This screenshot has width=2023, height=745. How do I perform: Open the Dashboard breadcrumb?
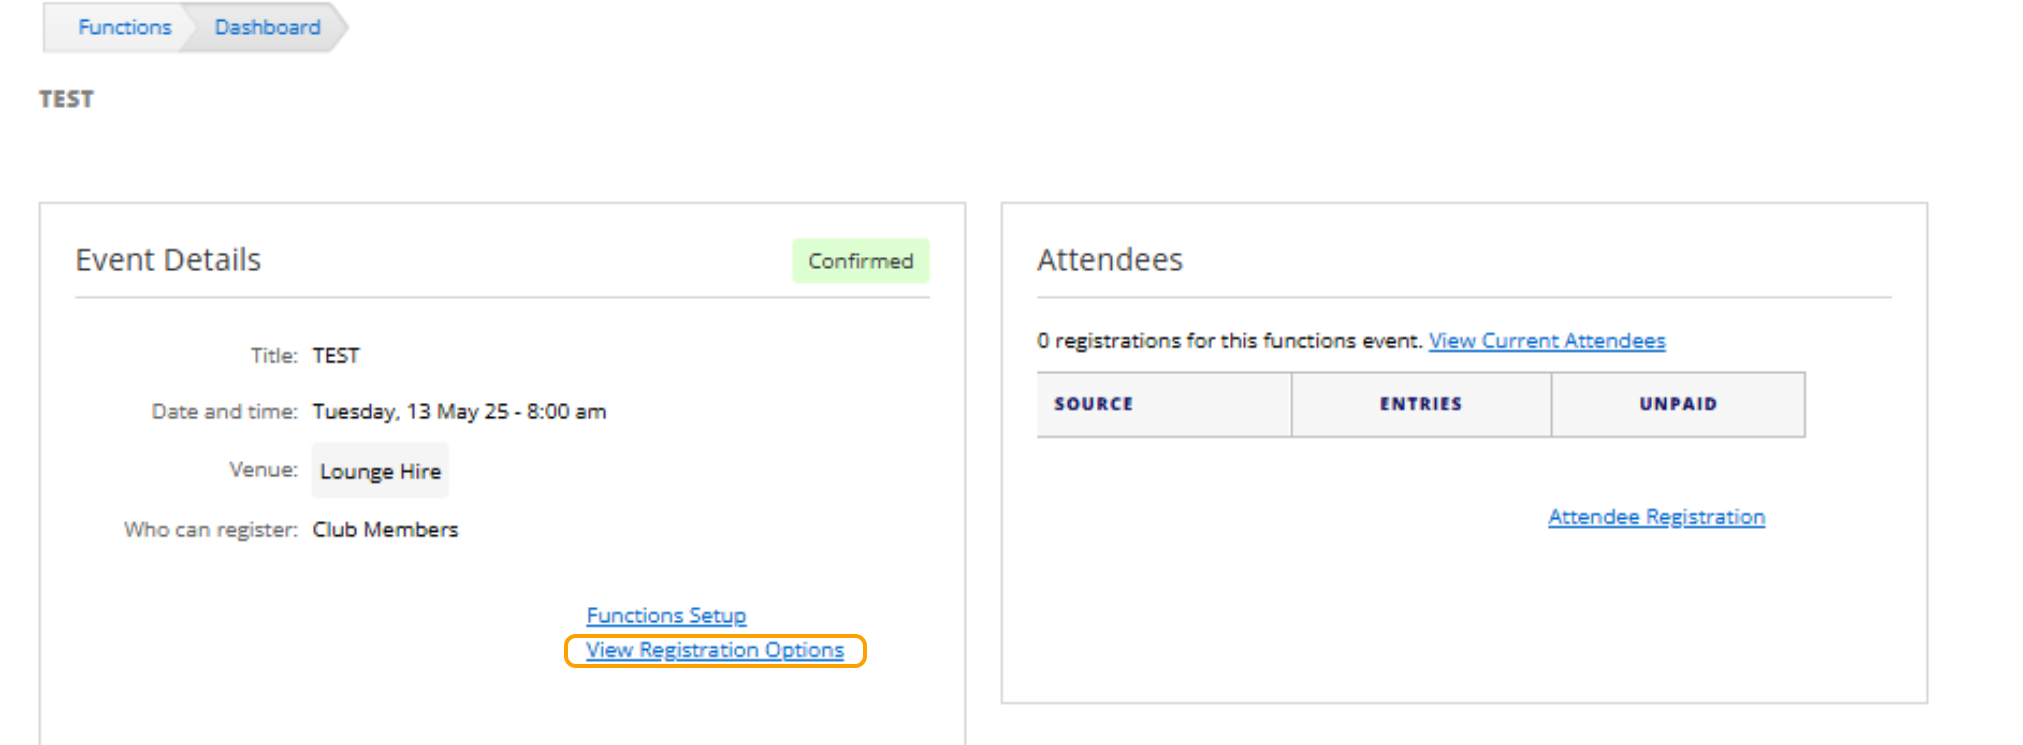[267, 27]
